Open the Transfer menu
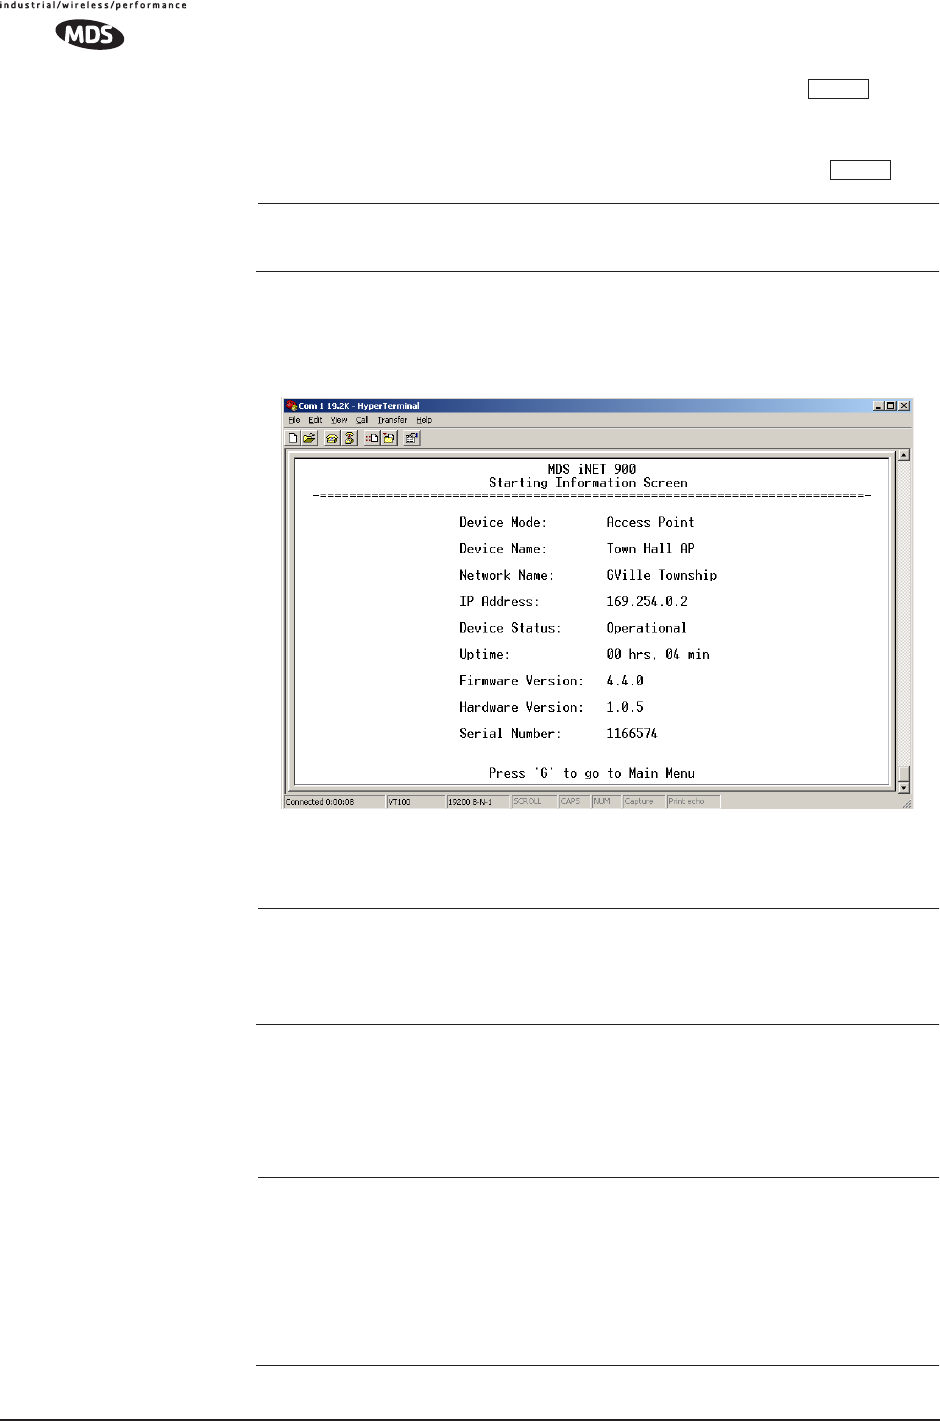 [392, 420]
